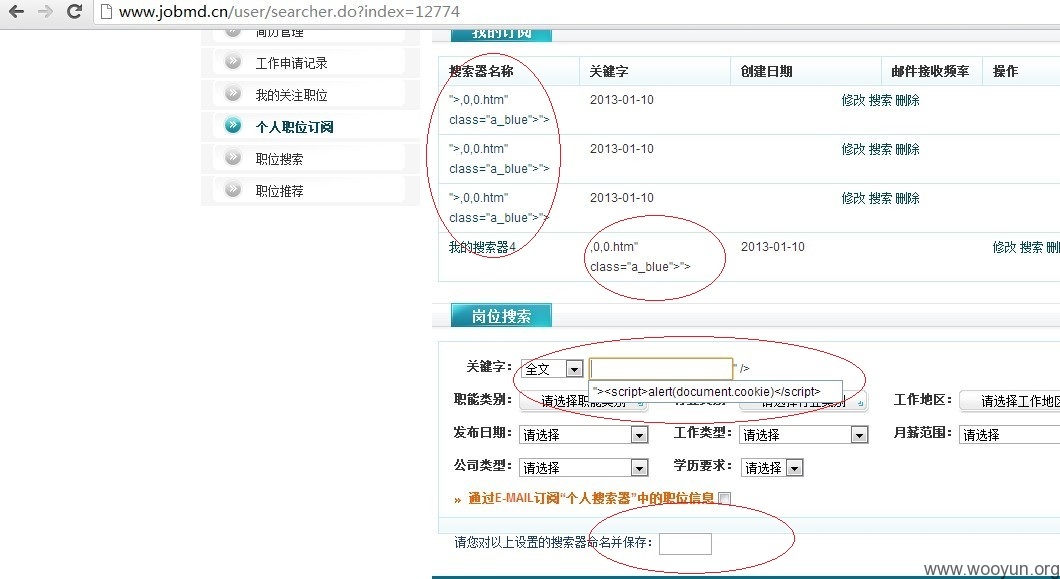Click the arrow icon beside 职位搜索
The width and height of the screenshot is (1060, 579).
pos(233,158)
